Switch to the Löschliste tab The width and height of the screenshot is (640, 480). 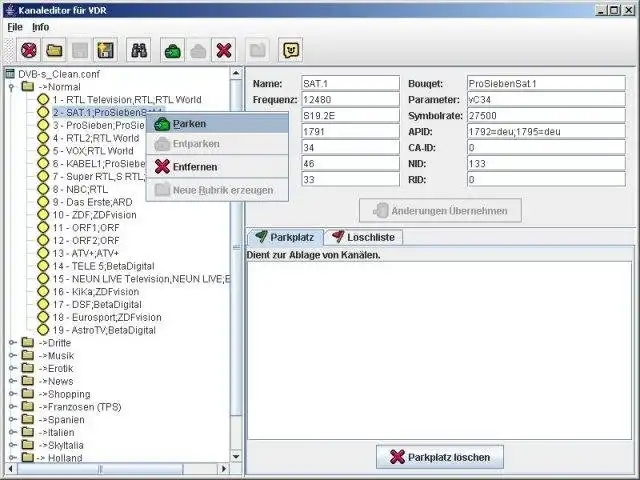(363, 237)
